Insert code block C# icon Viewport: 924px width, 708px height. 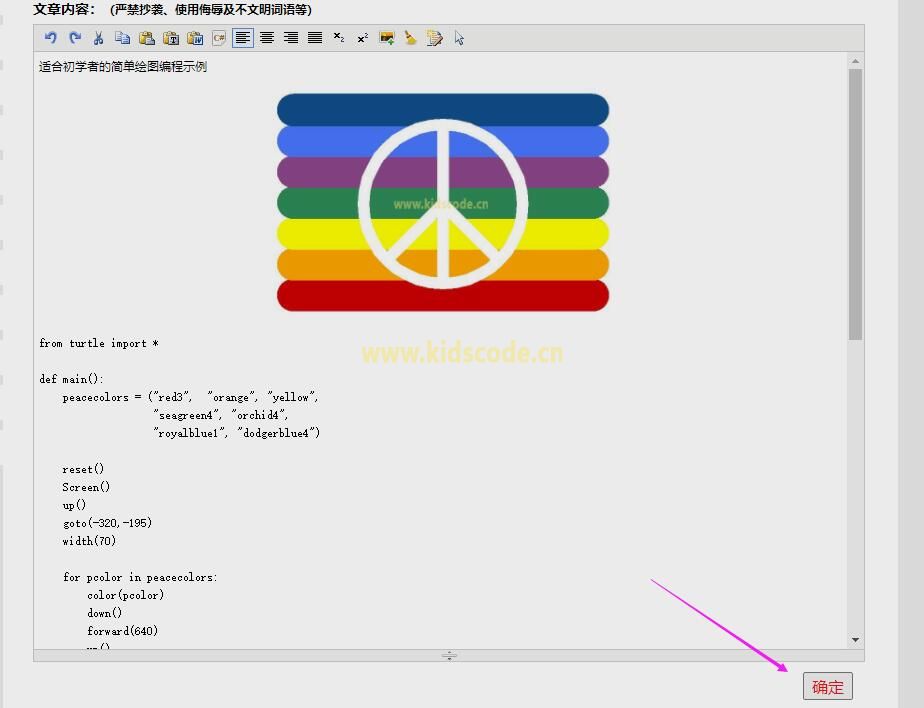219,38
